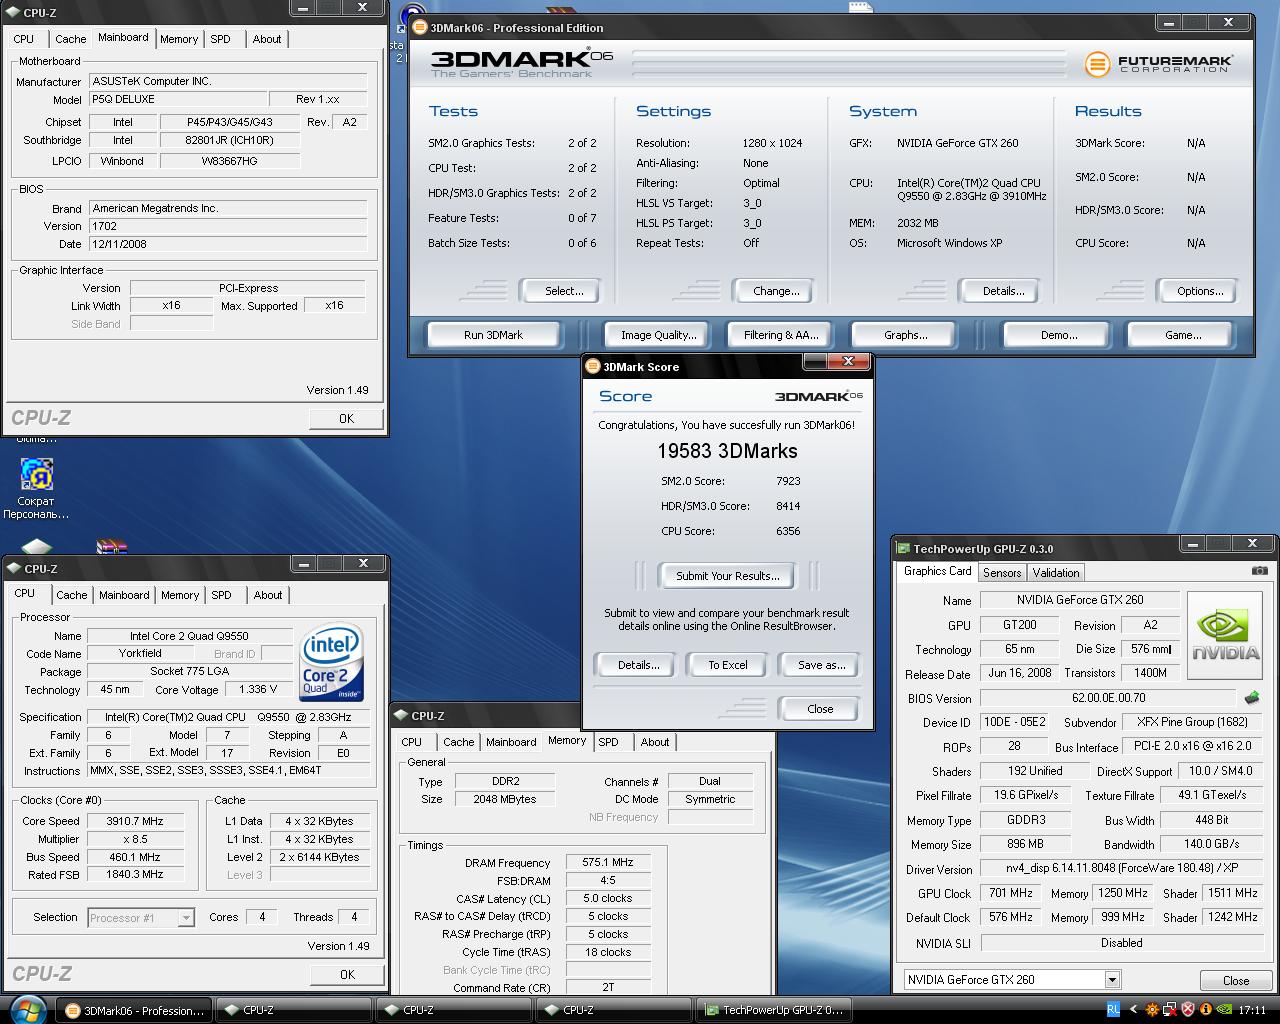Click DRAM Frequency value 575.1 MHz

point(608,862)
